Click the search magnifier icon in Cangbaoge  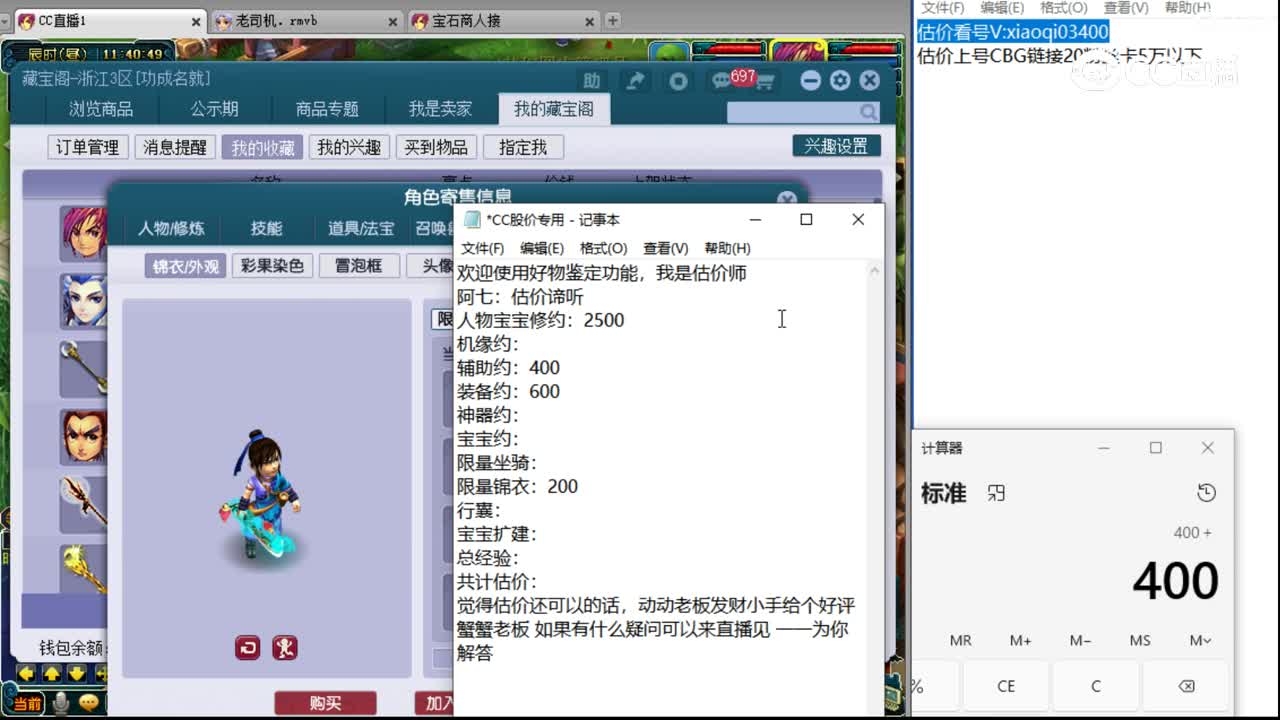point(869,112)
